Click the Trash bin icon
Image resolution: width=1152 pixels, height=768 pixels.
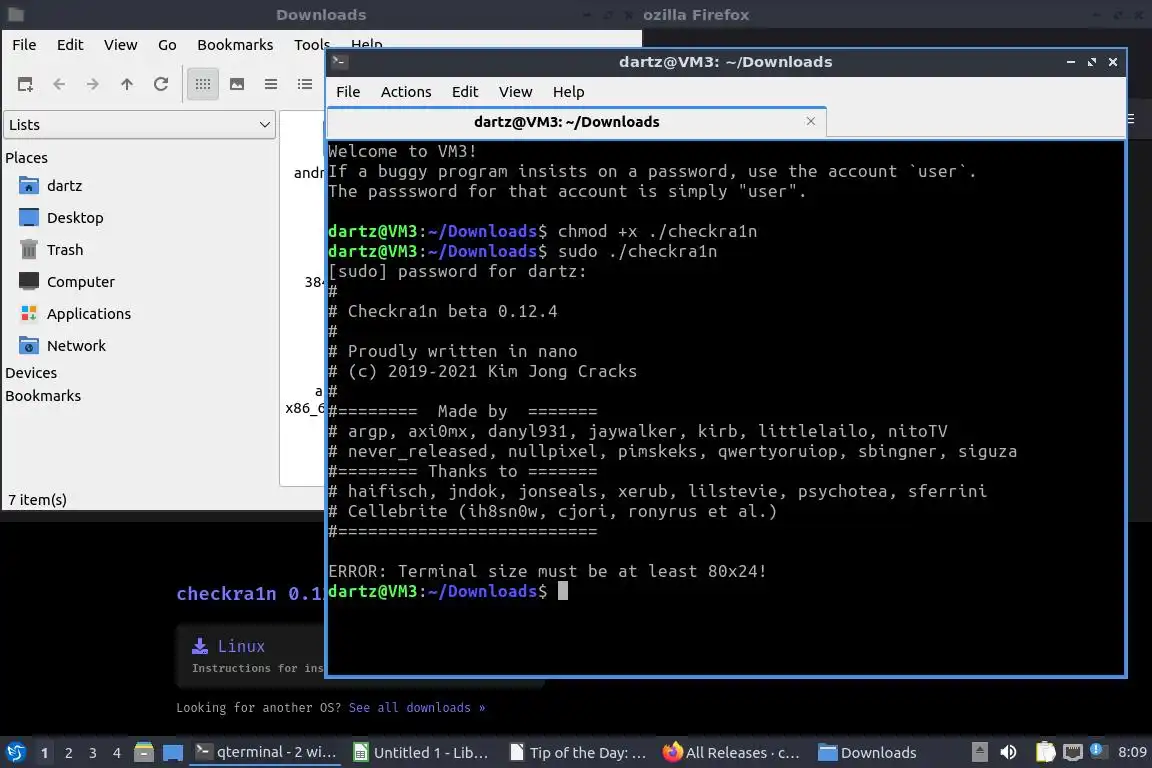click(29, 250)
